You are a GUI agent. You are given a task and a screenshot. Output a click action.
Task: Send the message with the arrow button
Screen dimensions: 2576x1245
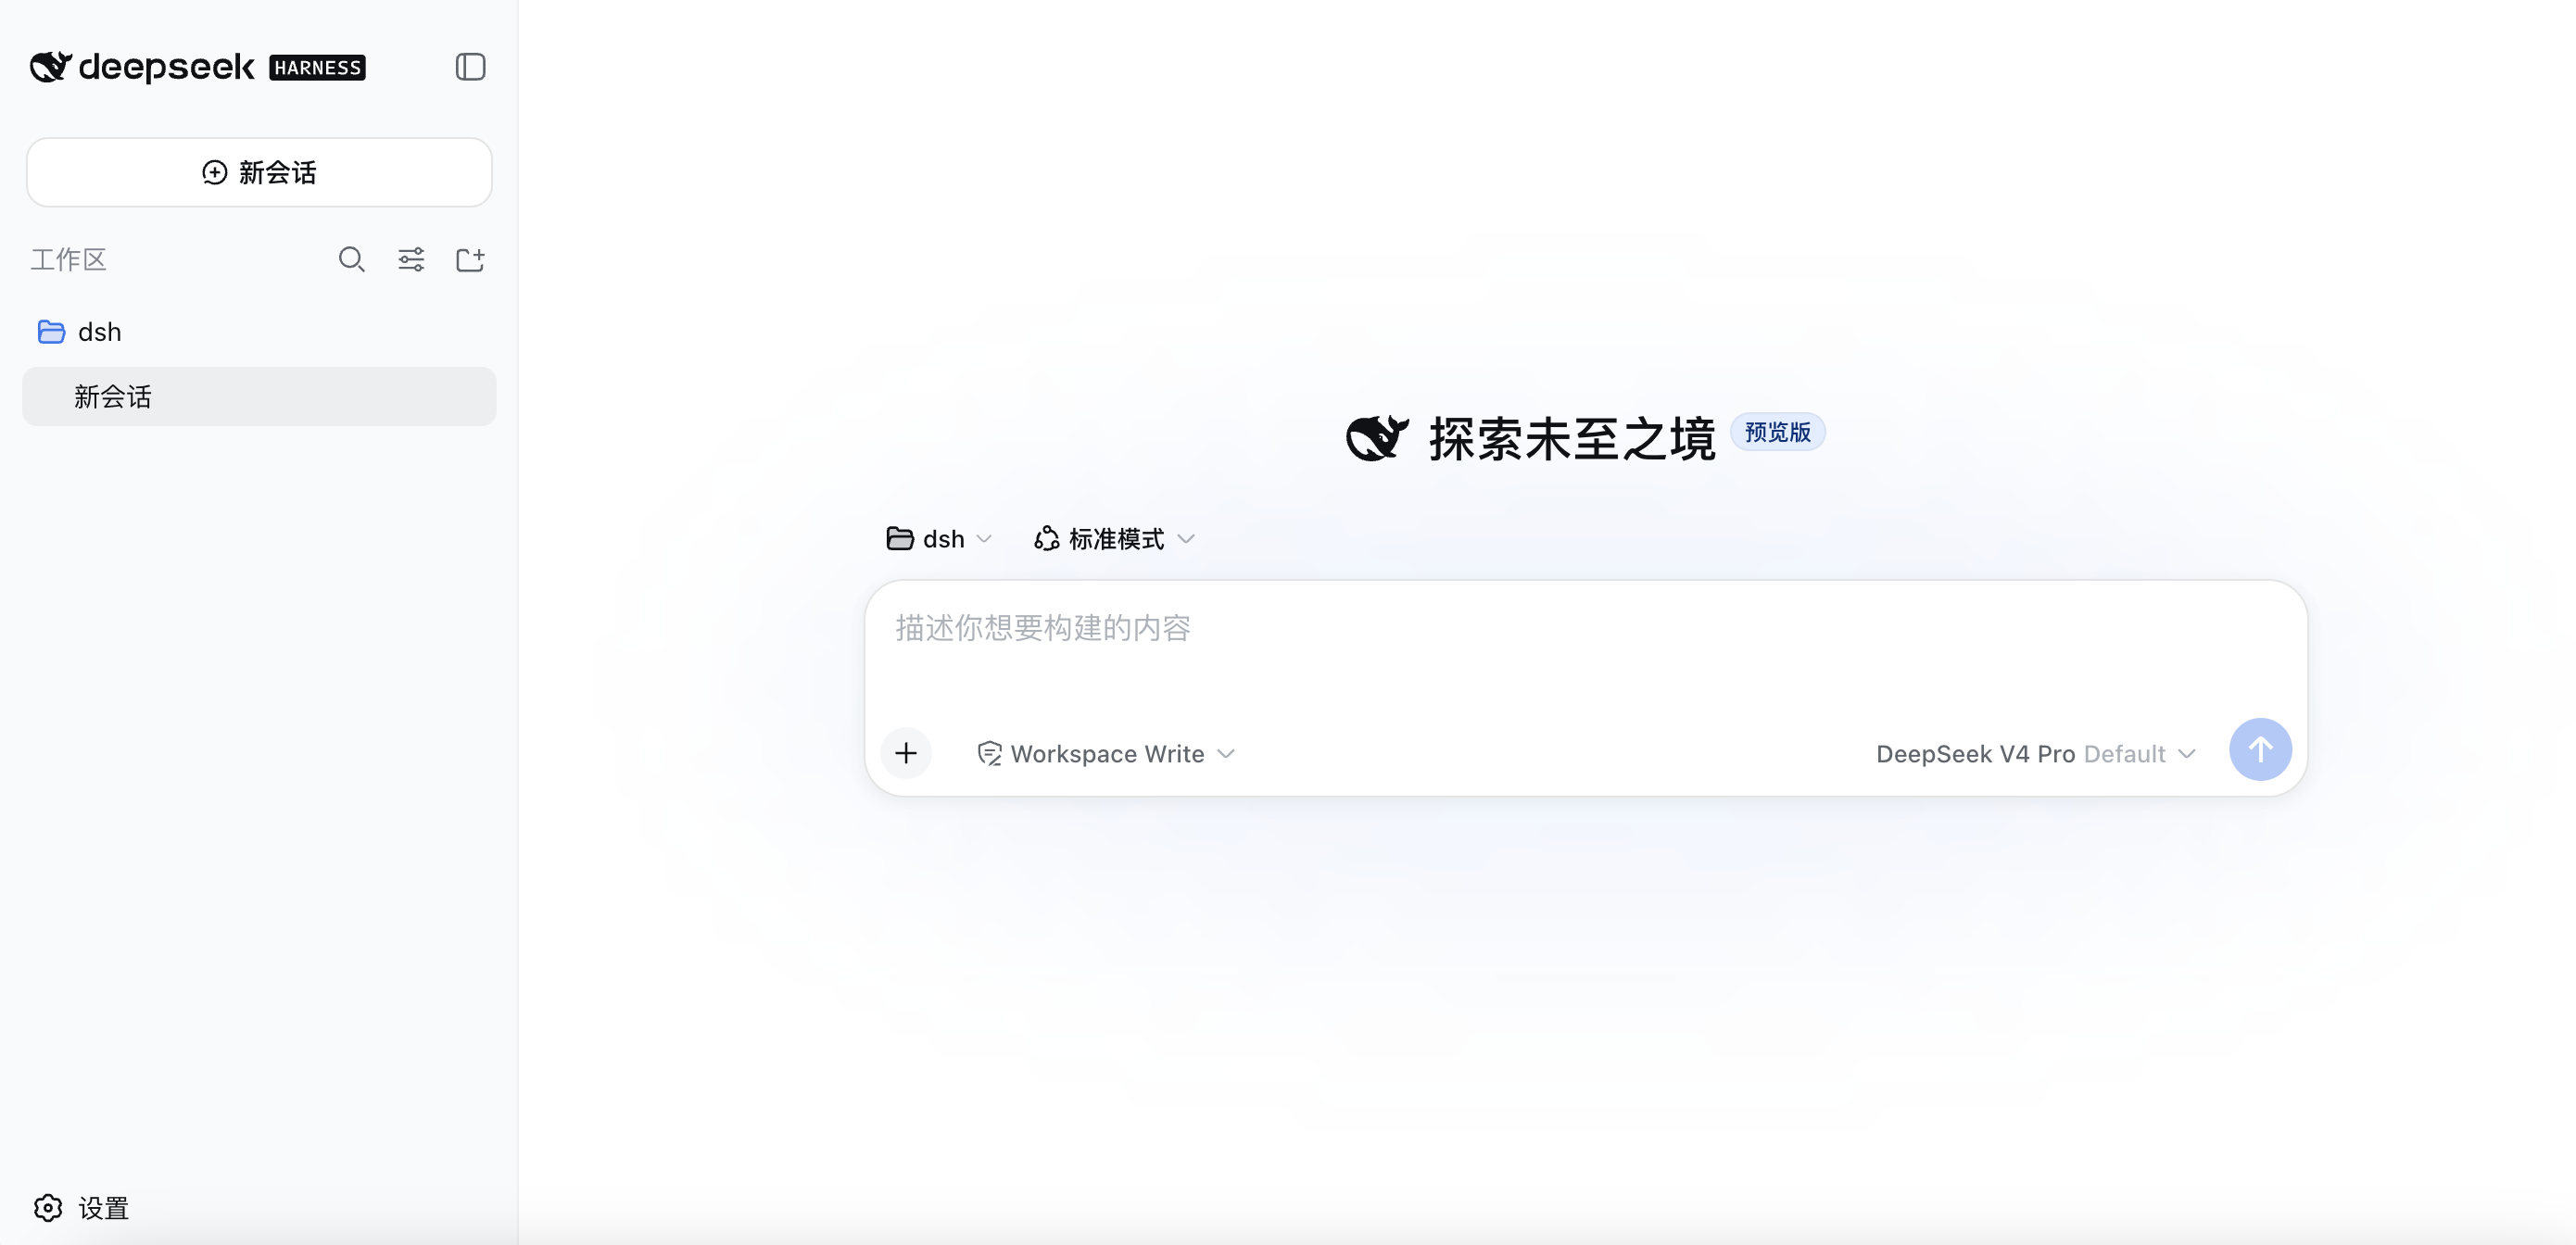coord(2260,750)
